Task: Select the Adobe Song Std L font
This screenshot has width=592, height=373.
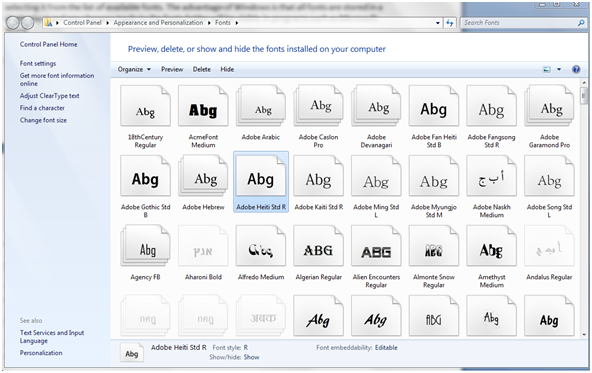Action: point(549,176)
